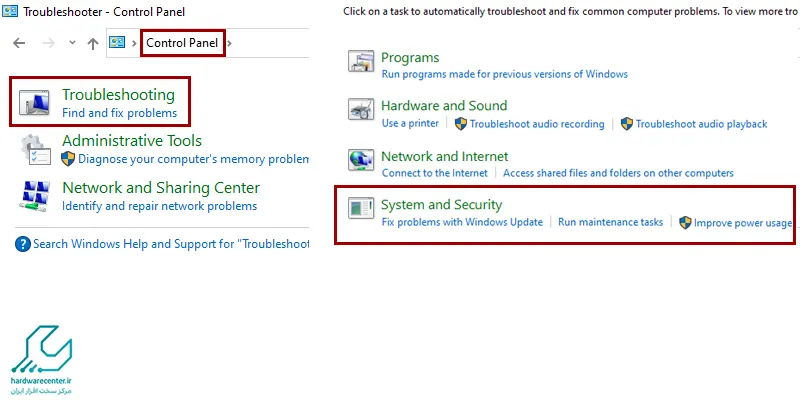Click Improve power usage link
Viewport: 800px width, 400px height.
pyautogui.click(x=743, y=223)
